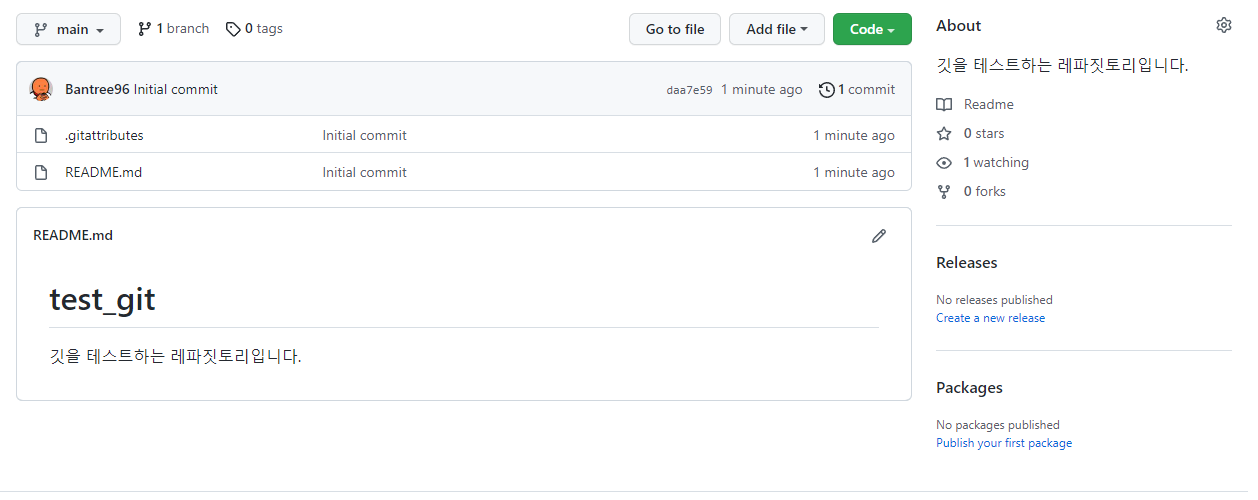Click the Bantree96 user avatar
The width and height of the screenshot is (1258, 500).
(41, 89)
